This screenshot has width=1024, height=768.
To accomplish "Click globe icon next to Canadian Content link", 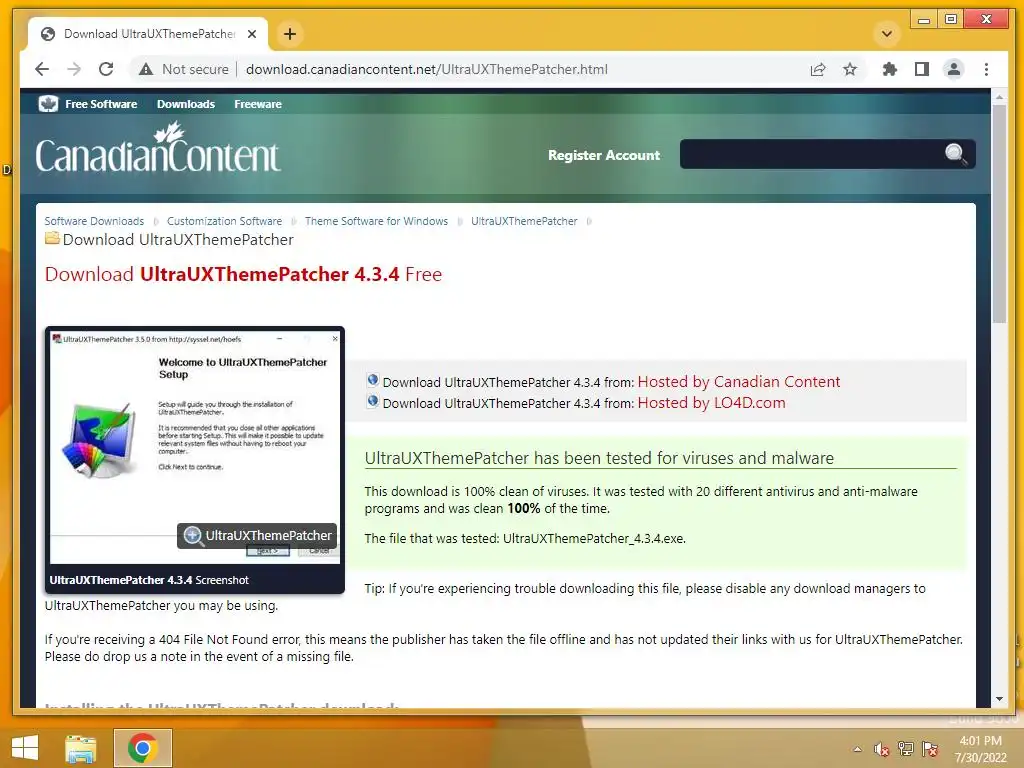I will (x=373, y=380).
